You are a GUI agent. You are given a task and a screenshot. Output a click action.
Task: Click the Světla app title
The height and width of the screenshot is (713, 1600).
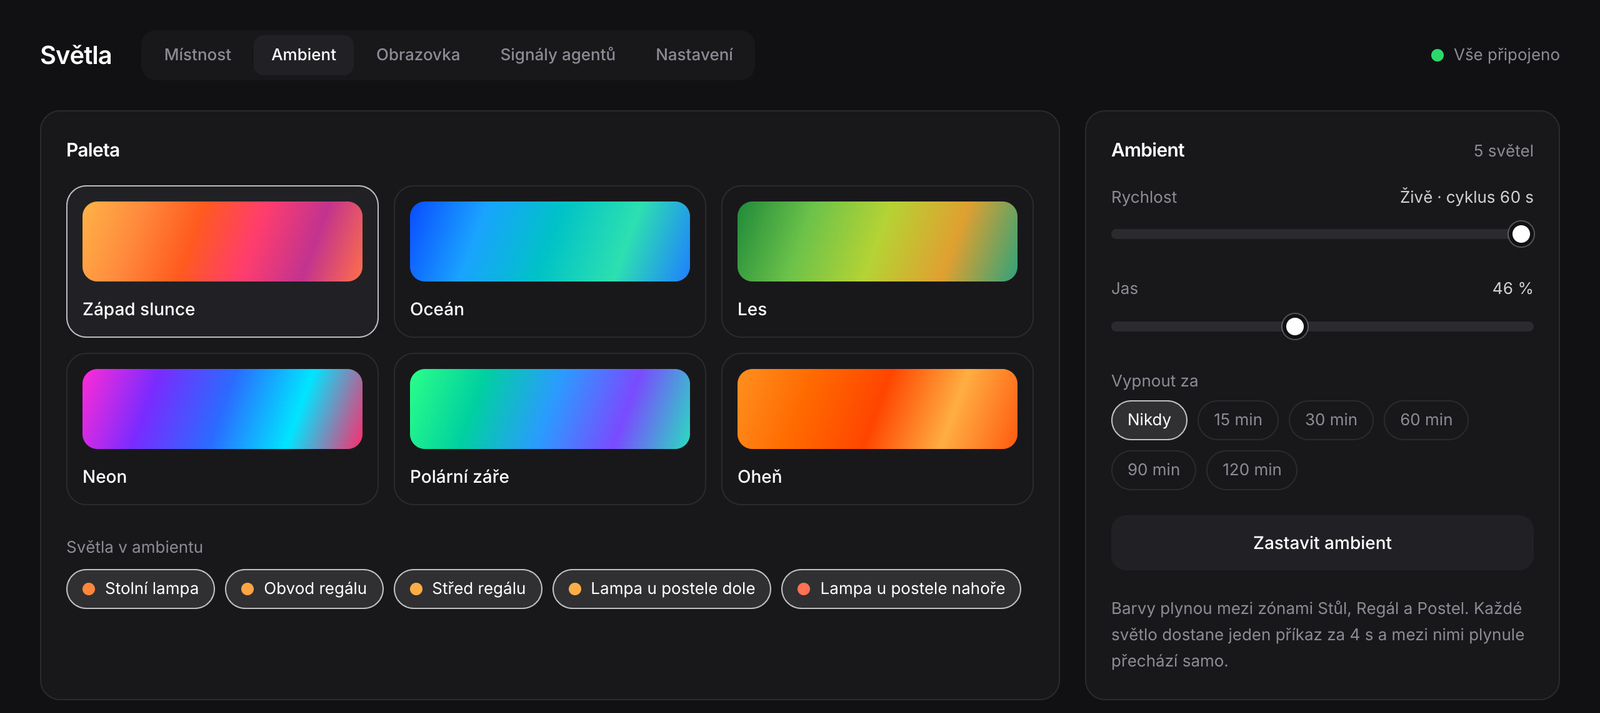[x=76, y=55]
